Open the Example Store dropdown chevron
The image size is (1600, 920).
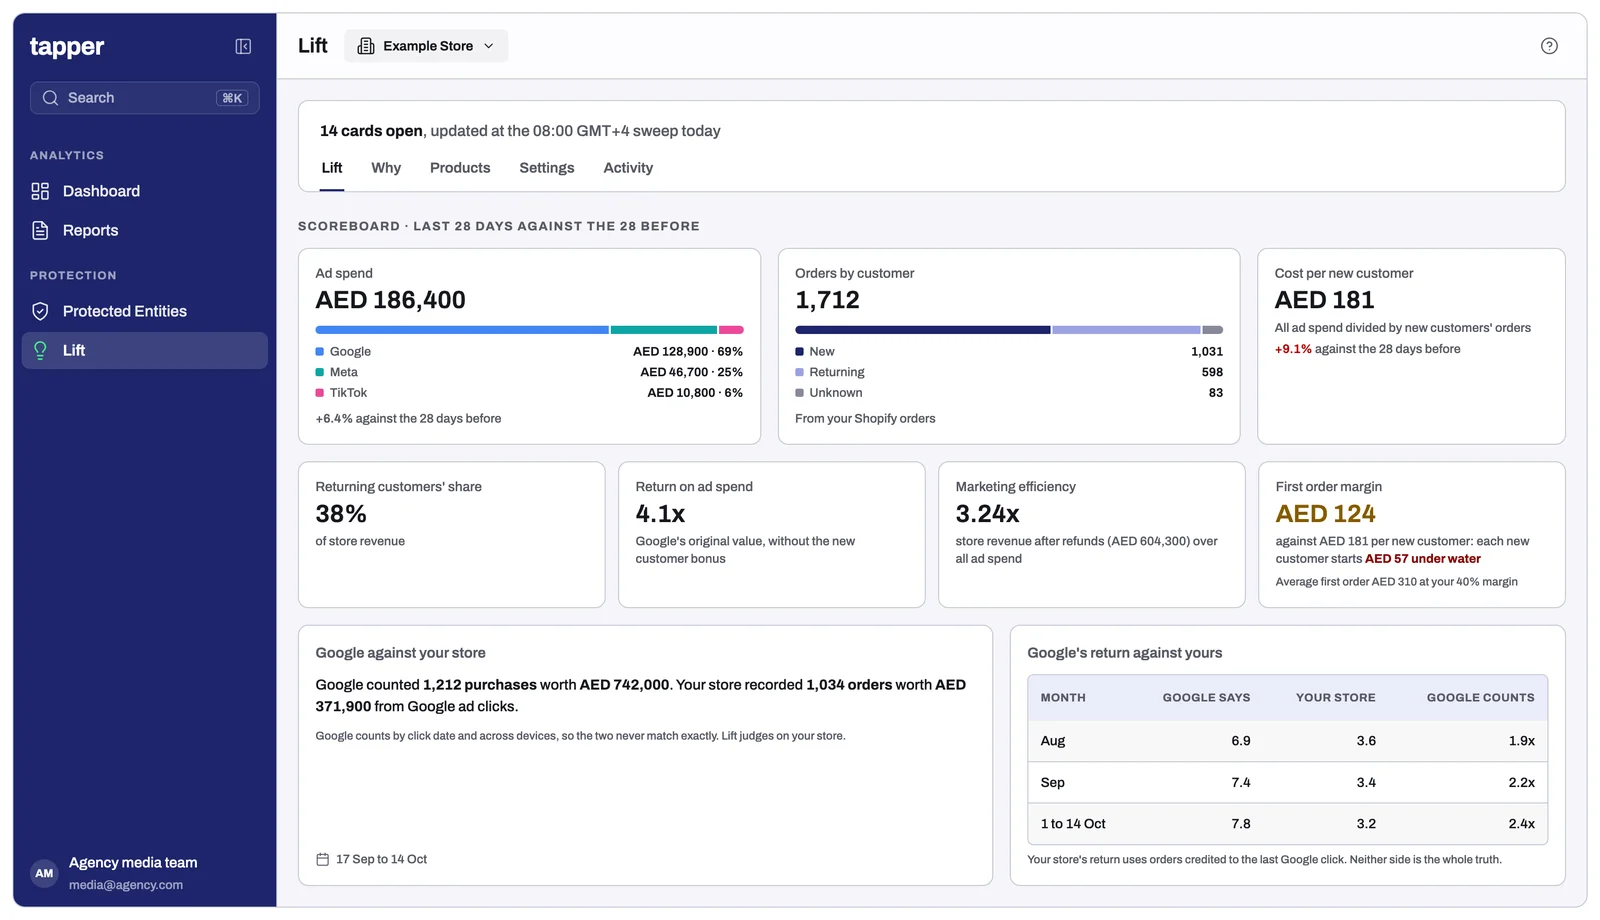click(489, 46)
